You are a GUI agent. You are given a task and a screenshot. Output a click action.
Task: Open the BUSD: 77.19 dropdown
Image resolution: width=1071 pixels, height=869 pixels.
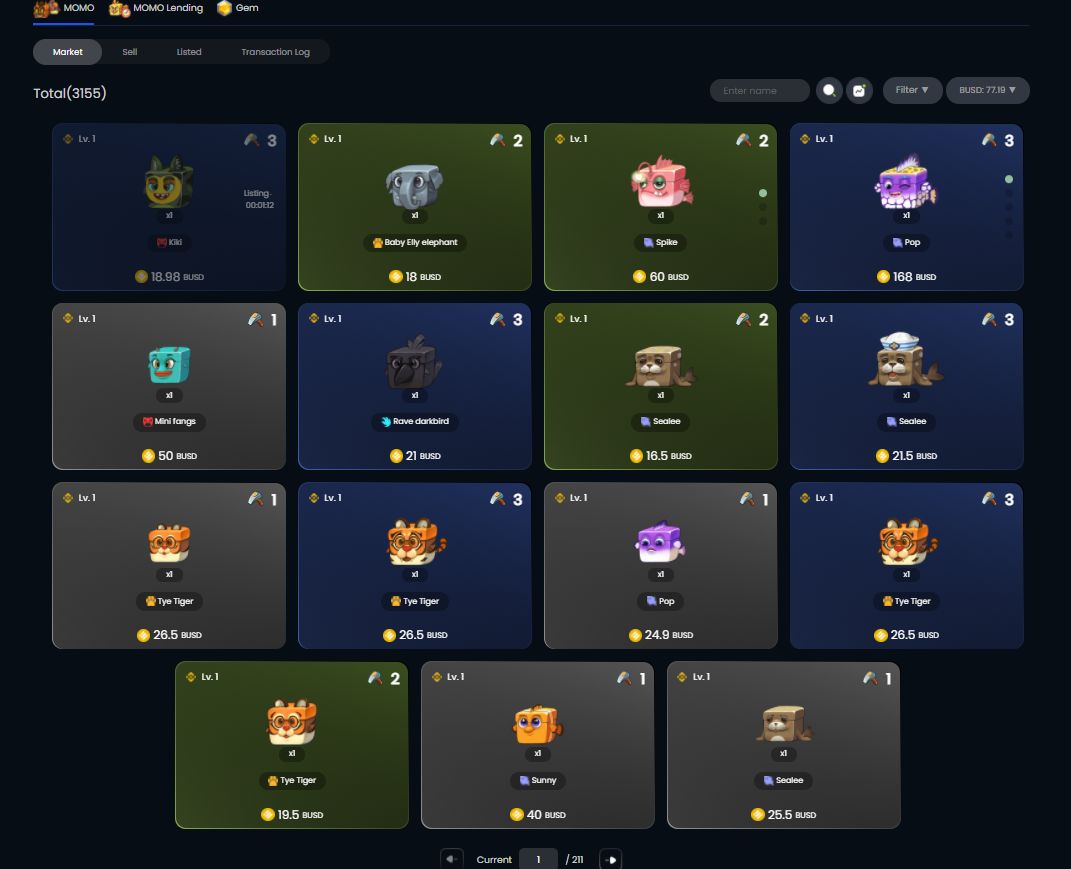(x=988, y=90)
